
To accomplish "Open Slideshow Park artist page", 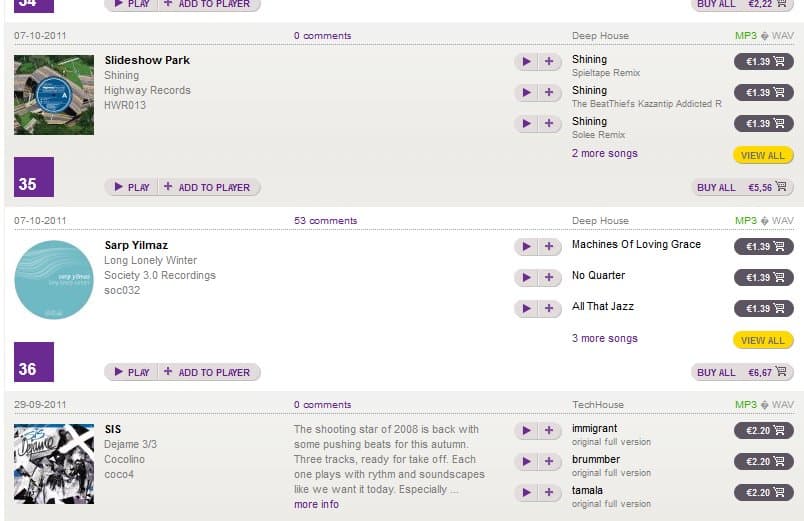I will [x=147, y=60].
